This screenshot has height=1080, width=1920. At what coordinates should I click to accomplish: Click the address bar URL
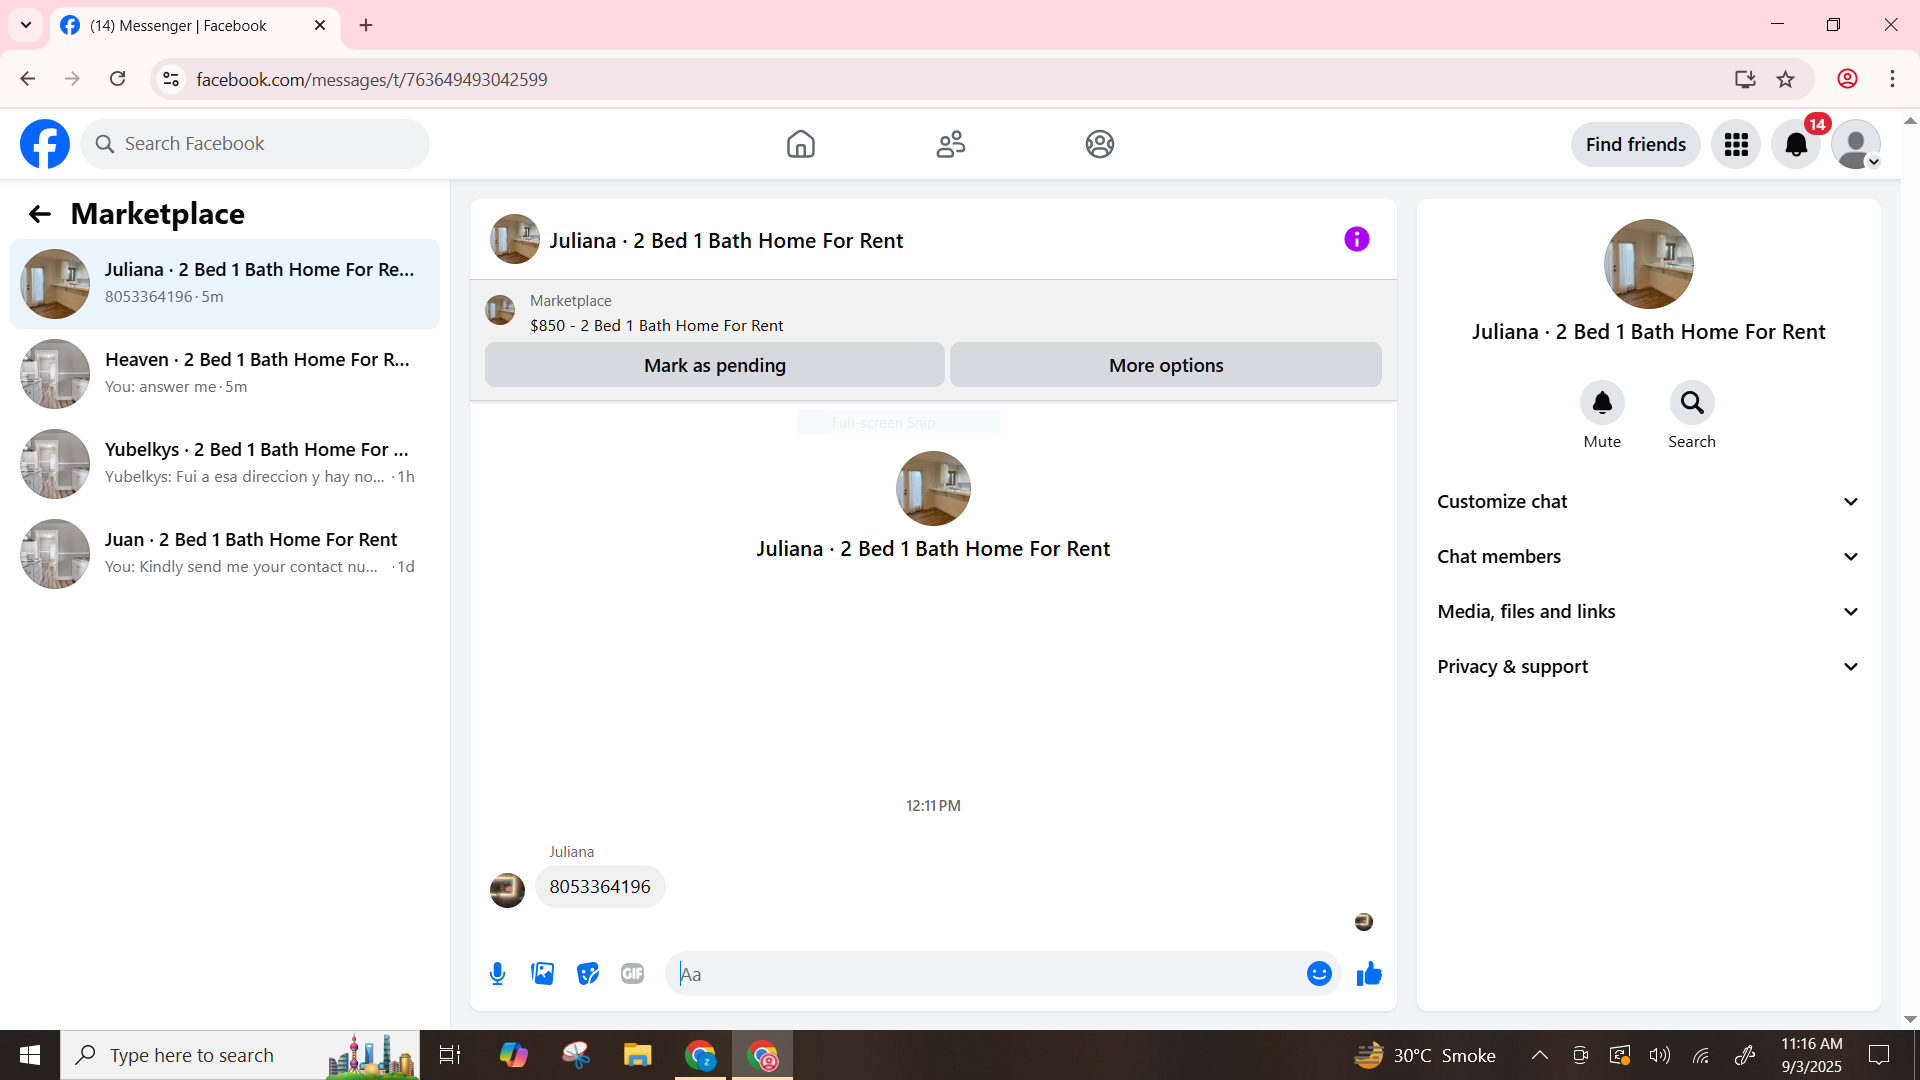[x=372, y=80]
